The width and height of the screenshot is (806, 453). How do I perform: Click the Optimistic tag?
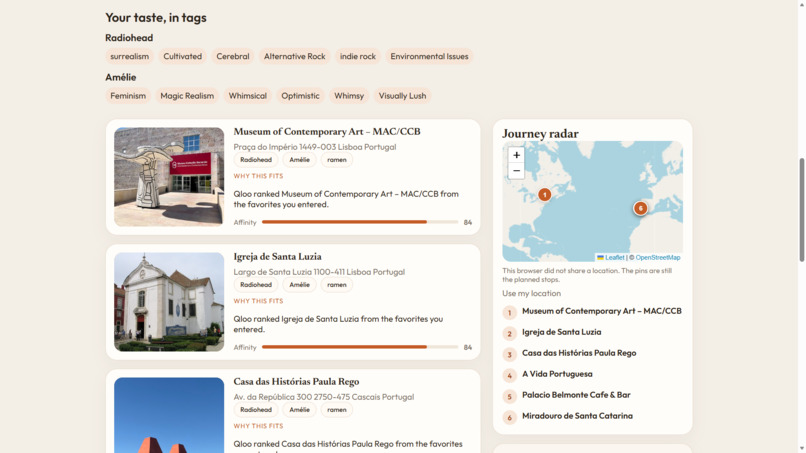point(300,96)
